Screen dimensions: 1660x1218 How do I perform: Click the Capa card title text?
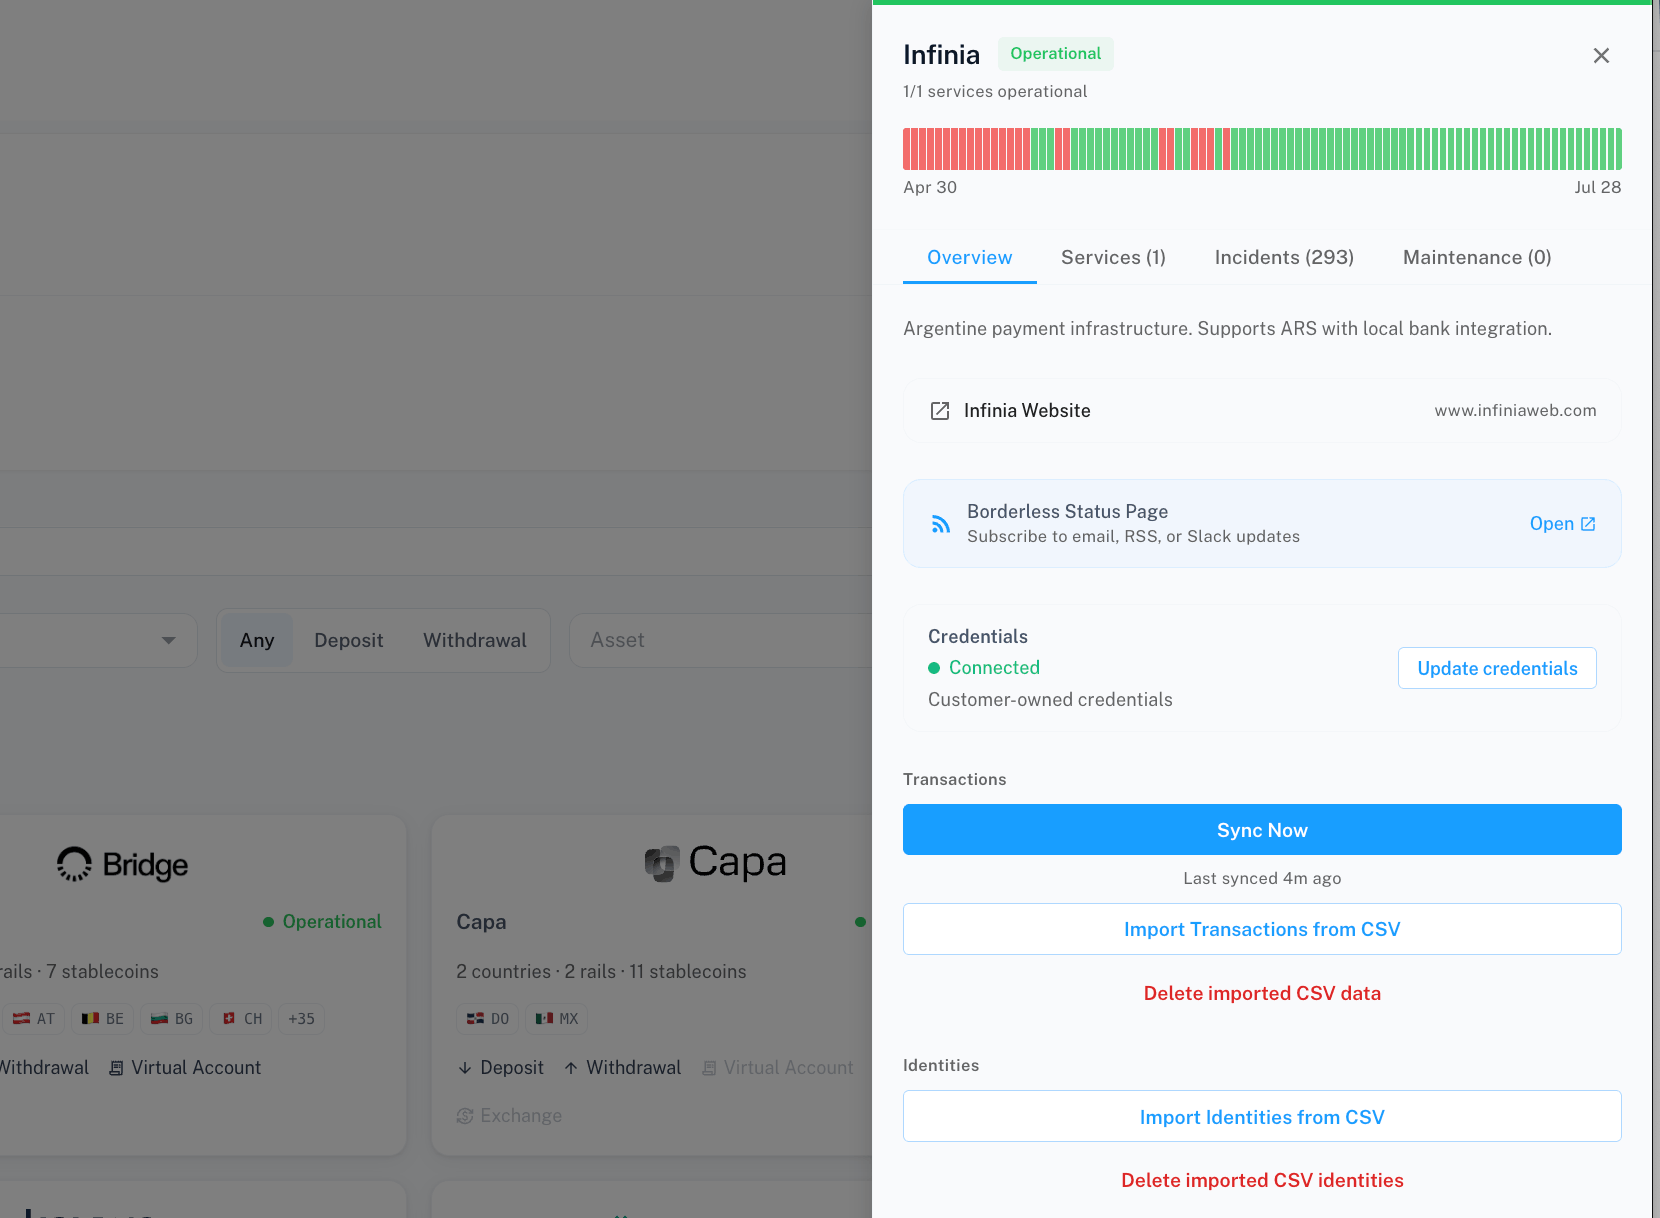point(481,922)
